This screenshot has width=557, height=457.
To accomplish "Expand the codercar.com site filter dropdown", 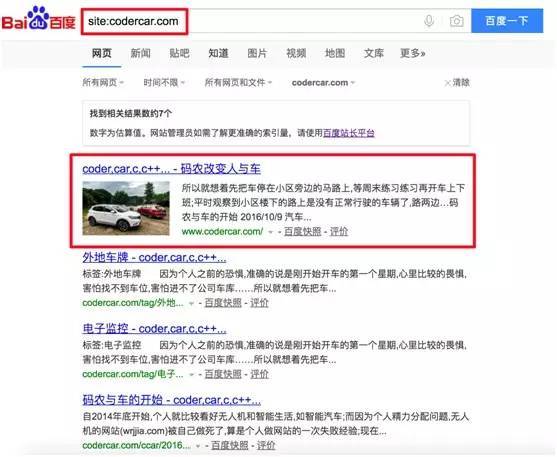I will (323, 83).
